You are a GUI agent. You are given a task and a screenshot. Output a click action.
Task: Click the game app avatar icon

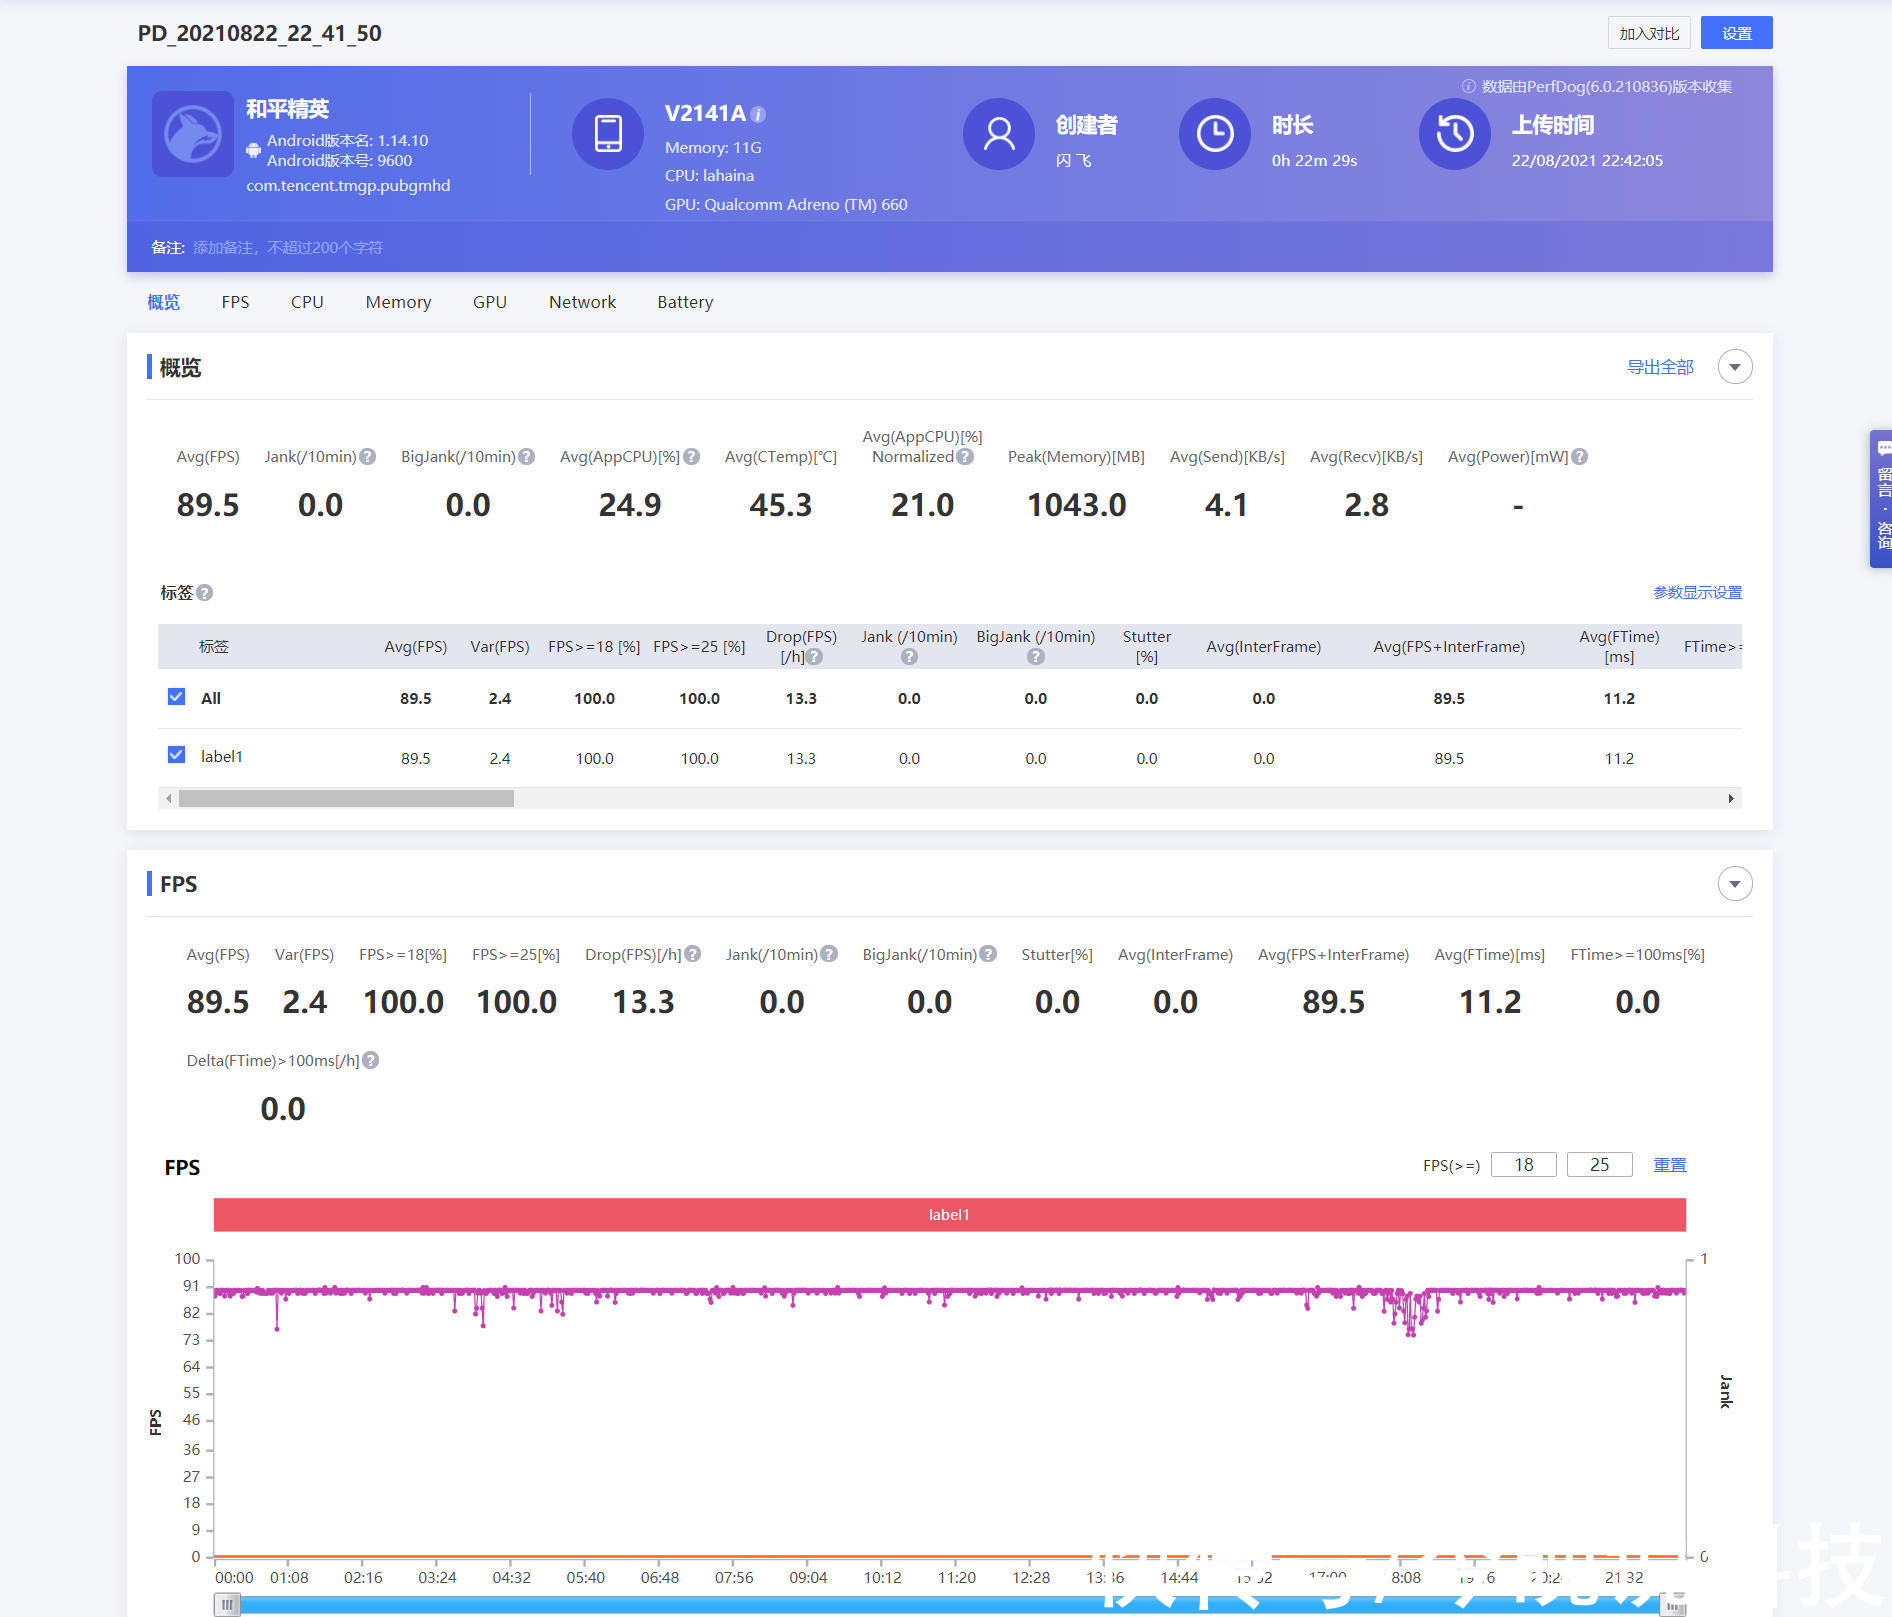coord(193,134)
